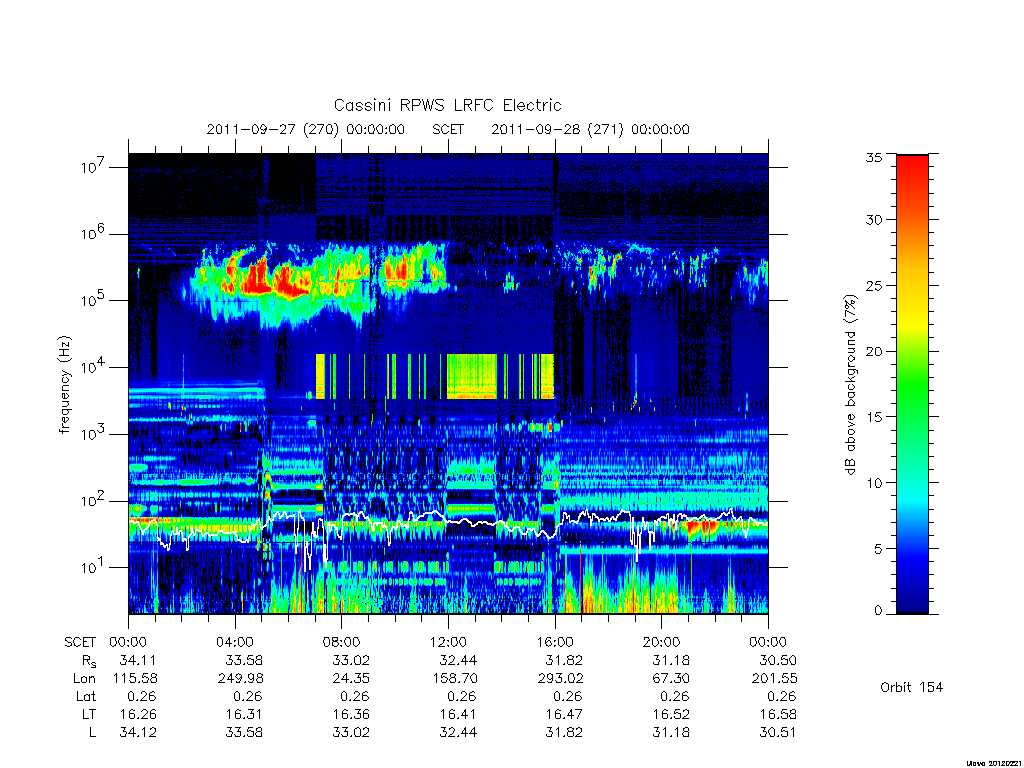Click the 'frequency (Hz)' axis label
The height and width of the screenshot is (768, 1024).
64,385
